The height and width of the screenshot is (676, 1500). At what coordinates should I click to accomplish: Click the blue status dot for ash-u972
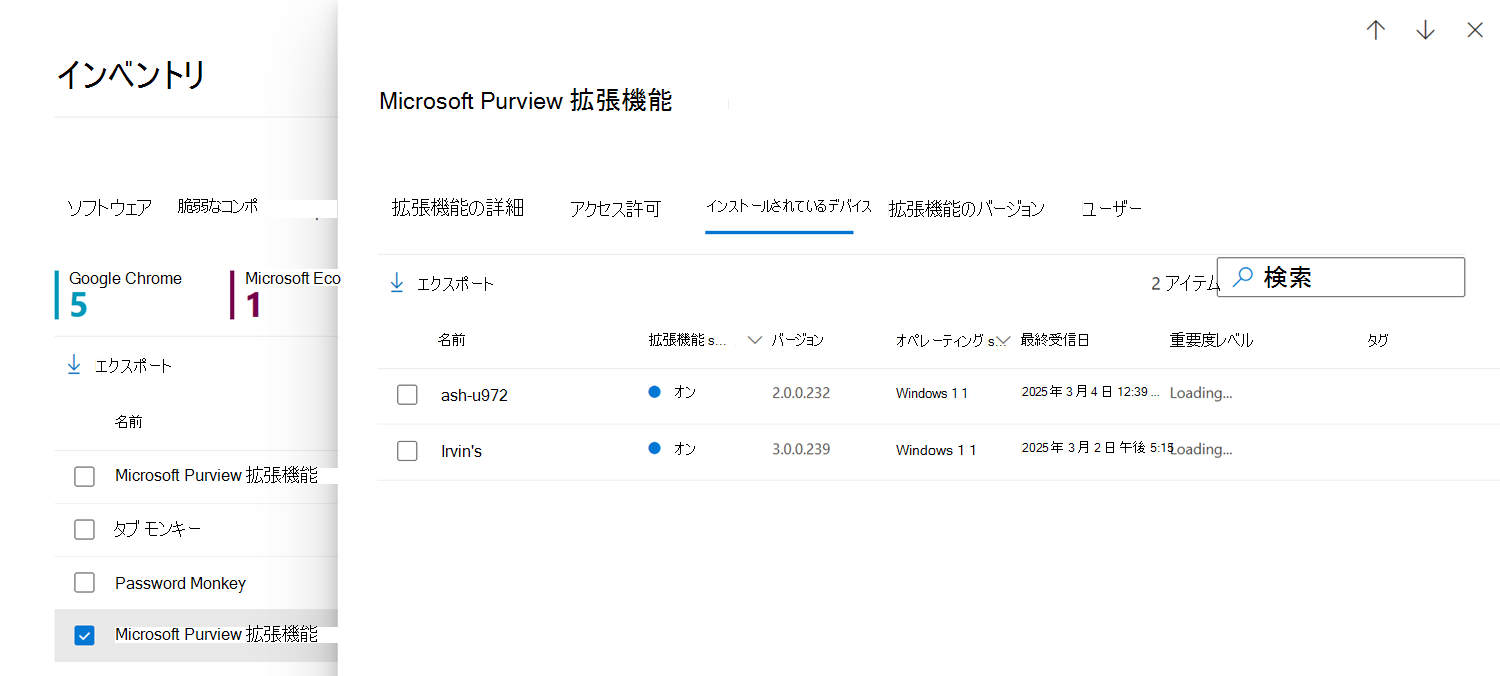click(x=655, y=392)
